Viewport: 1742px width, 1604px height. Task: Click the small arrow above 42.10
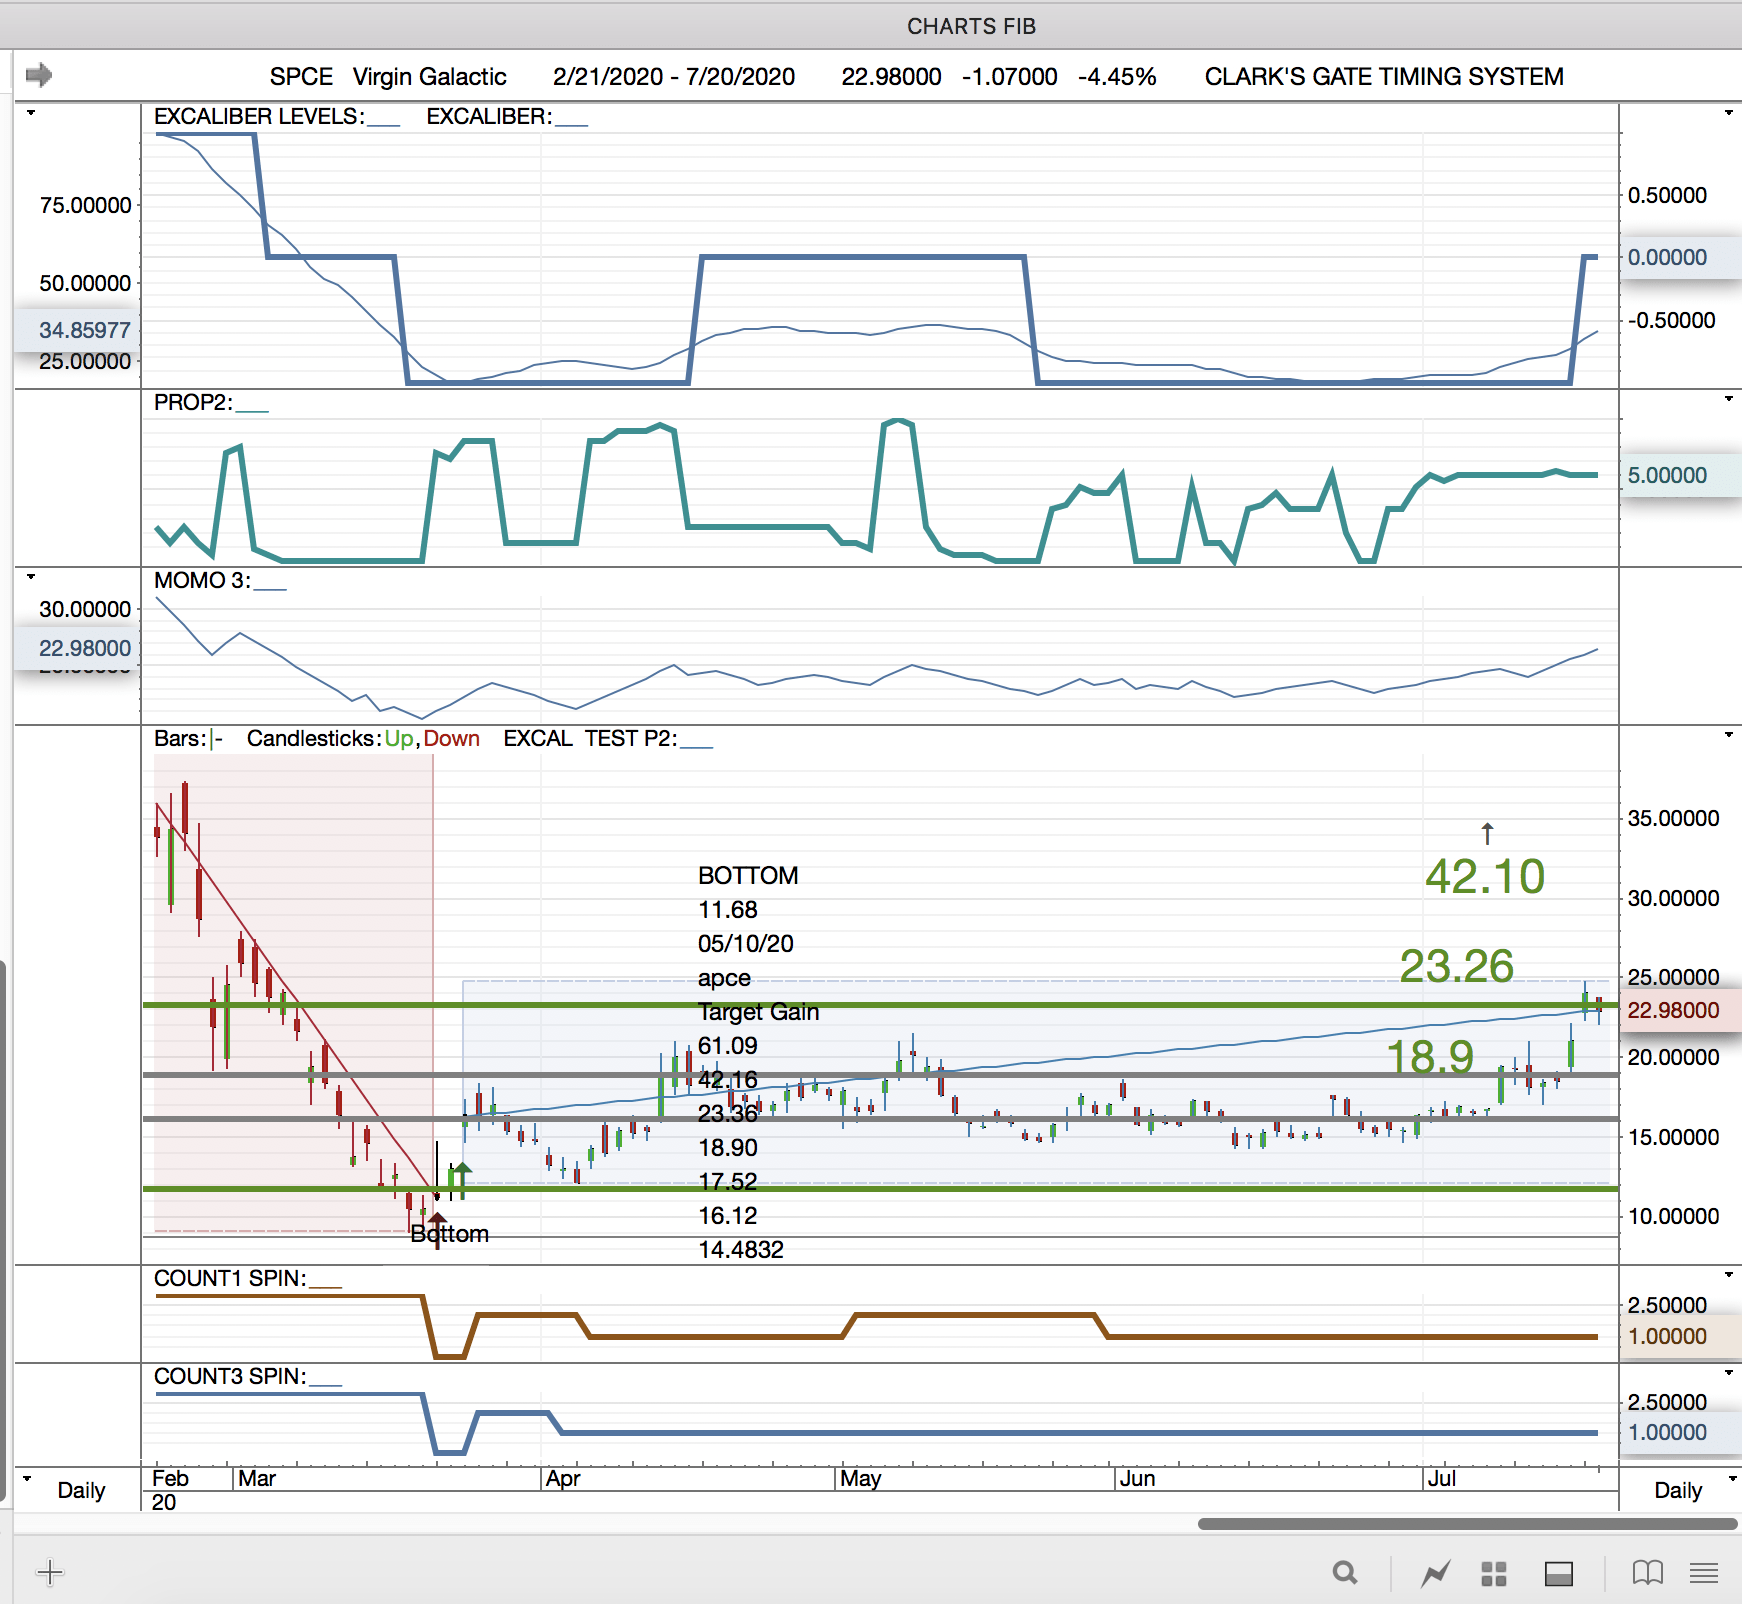point(1487,833)
